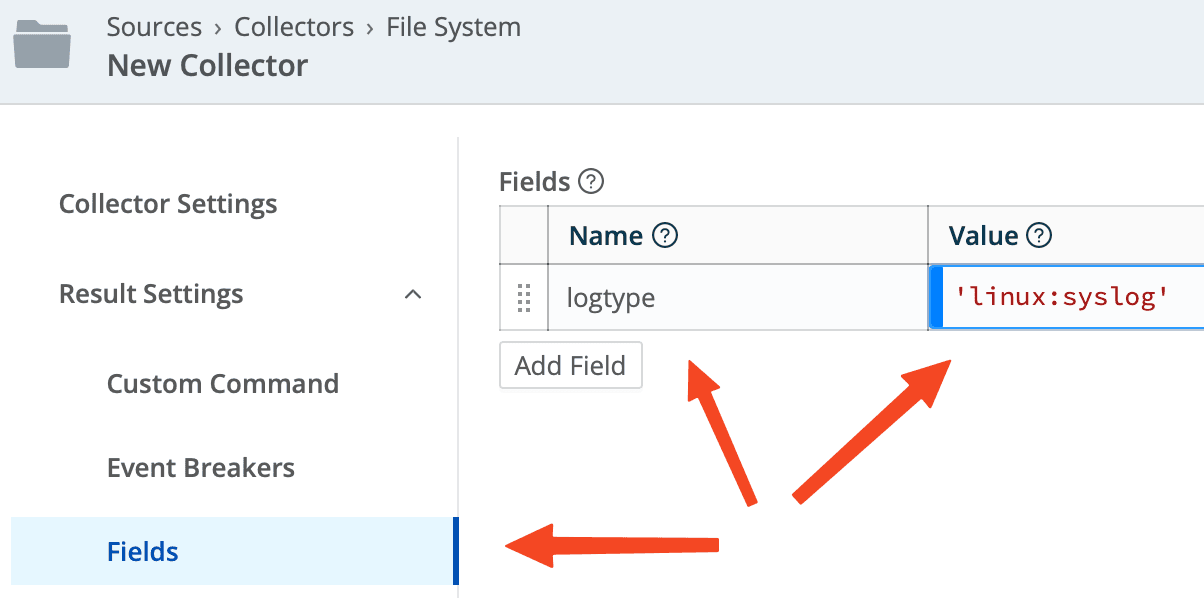The image size is (1204, 598).
Task: Switch to Event Breakers settings
Action: point(201,468)
